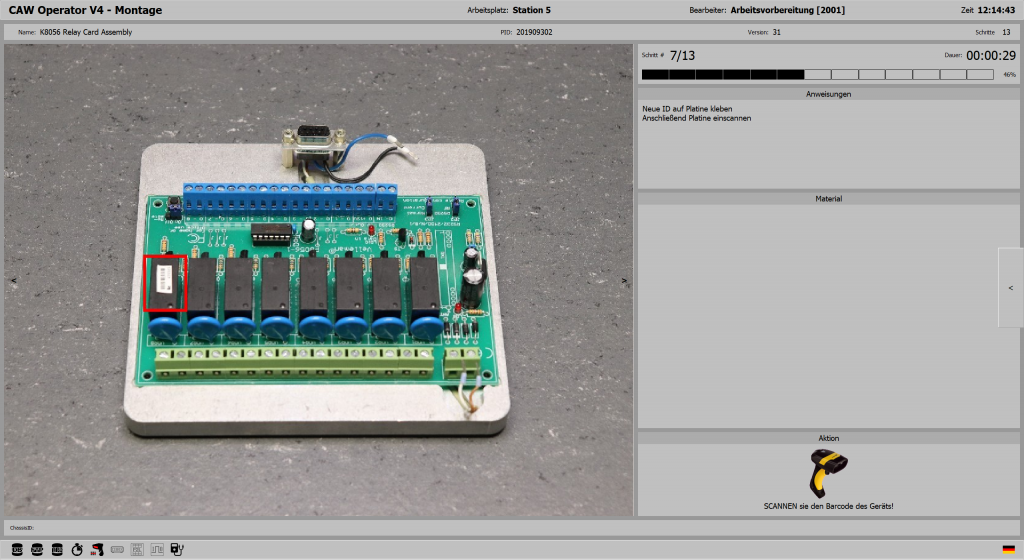Click the multimeter measurement device icon

click(177, 550)
